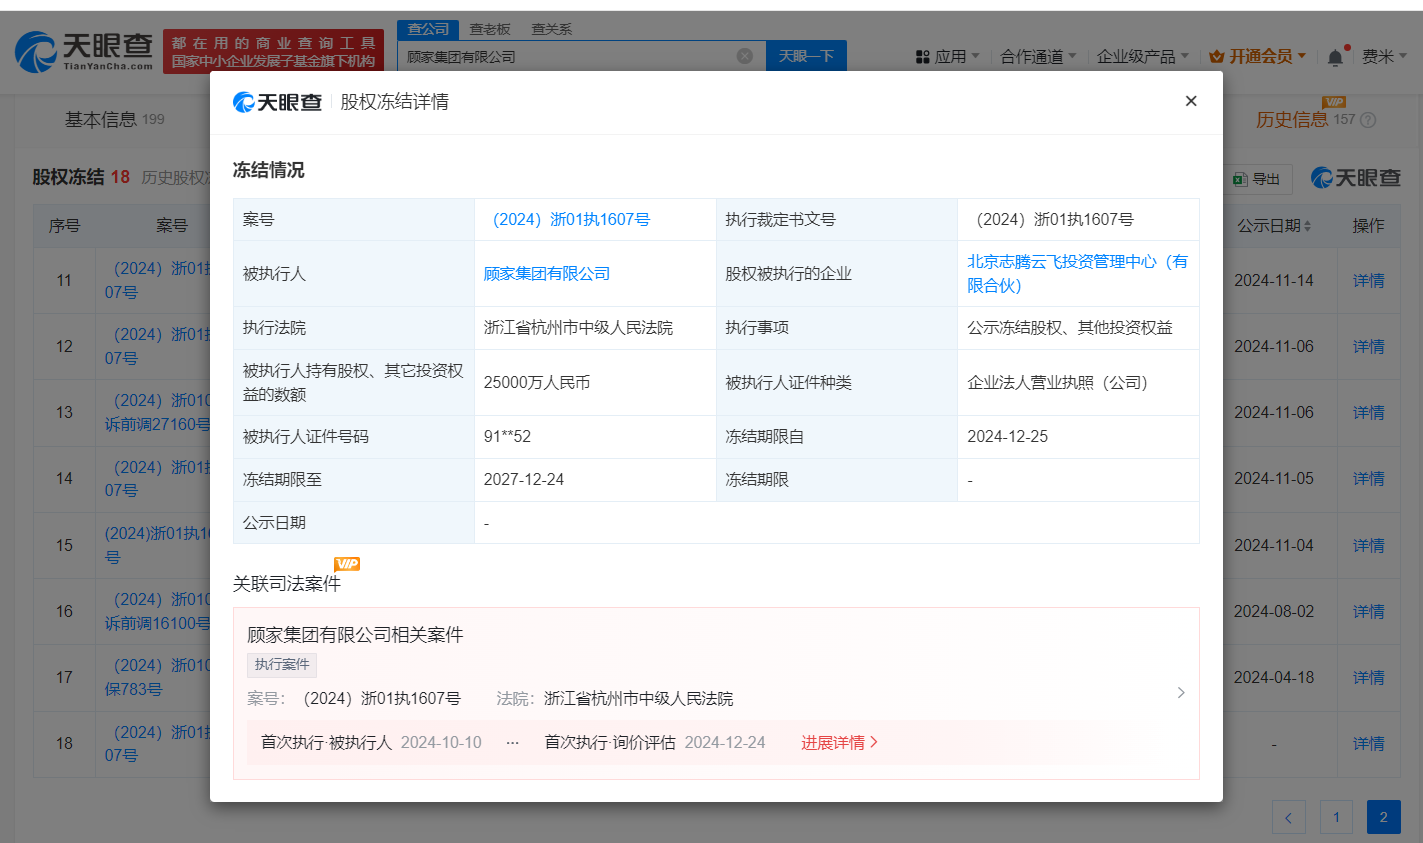Switch to 查关系 search tab
1423x843 pixels.
[x=551, y=29]
